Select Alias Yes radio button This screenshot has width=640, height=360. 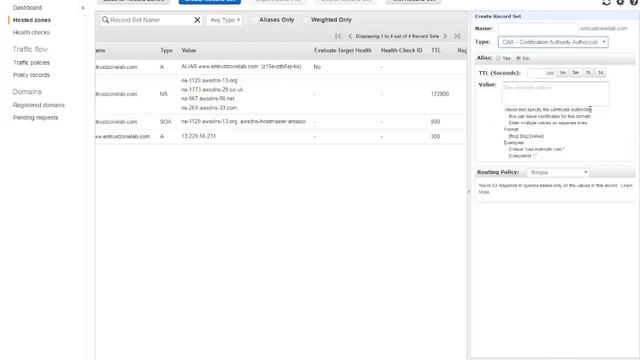coord(498,58)
